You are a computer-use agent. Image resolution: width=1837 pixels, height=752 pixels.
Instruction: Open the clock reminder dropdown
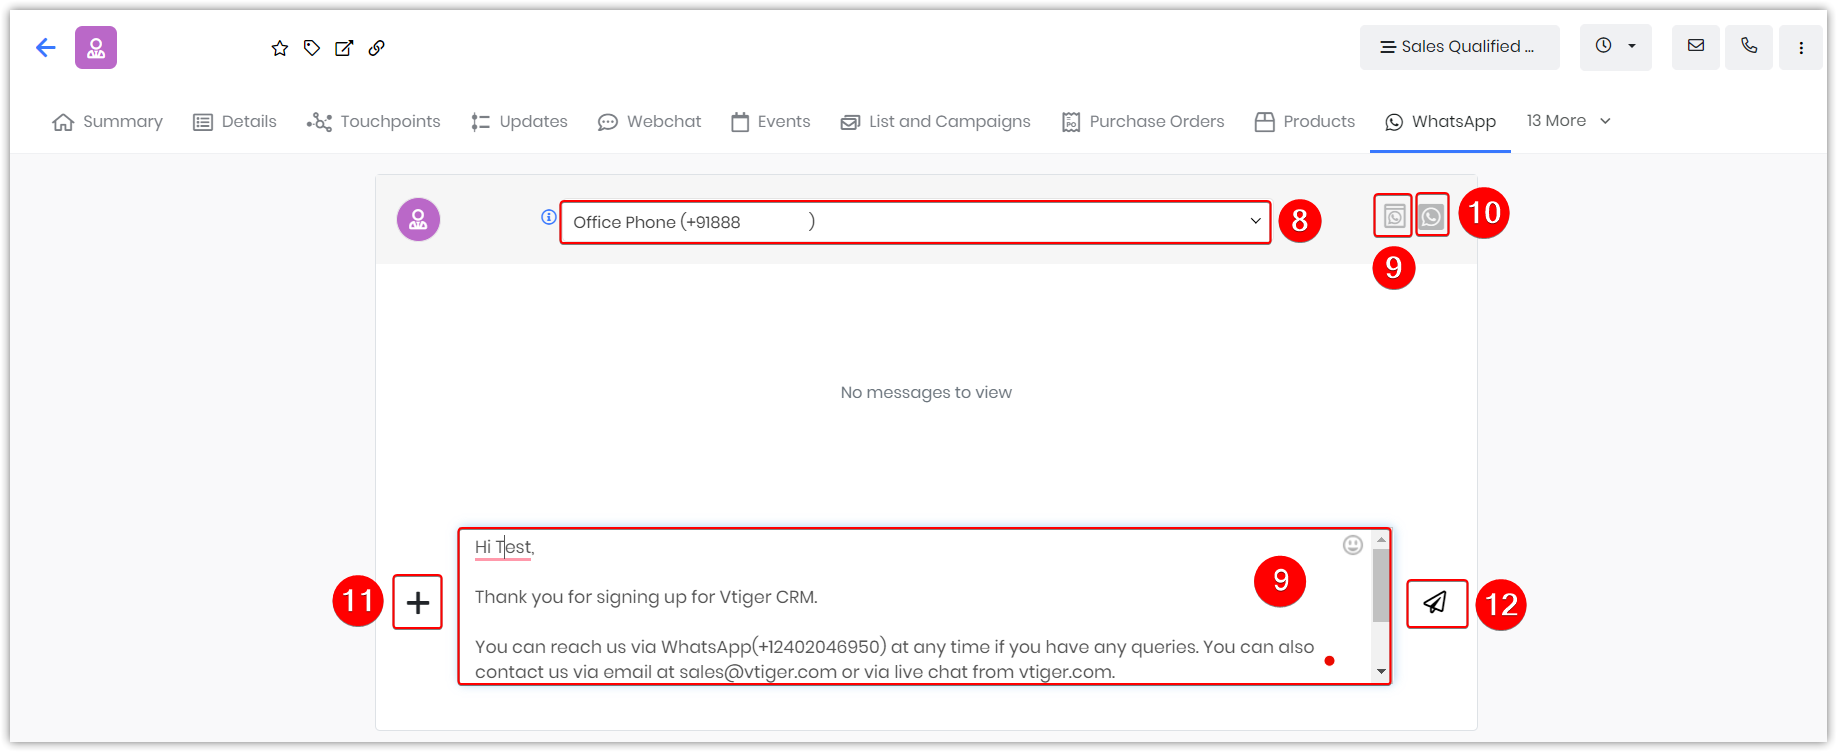(x=1615, y=46)
